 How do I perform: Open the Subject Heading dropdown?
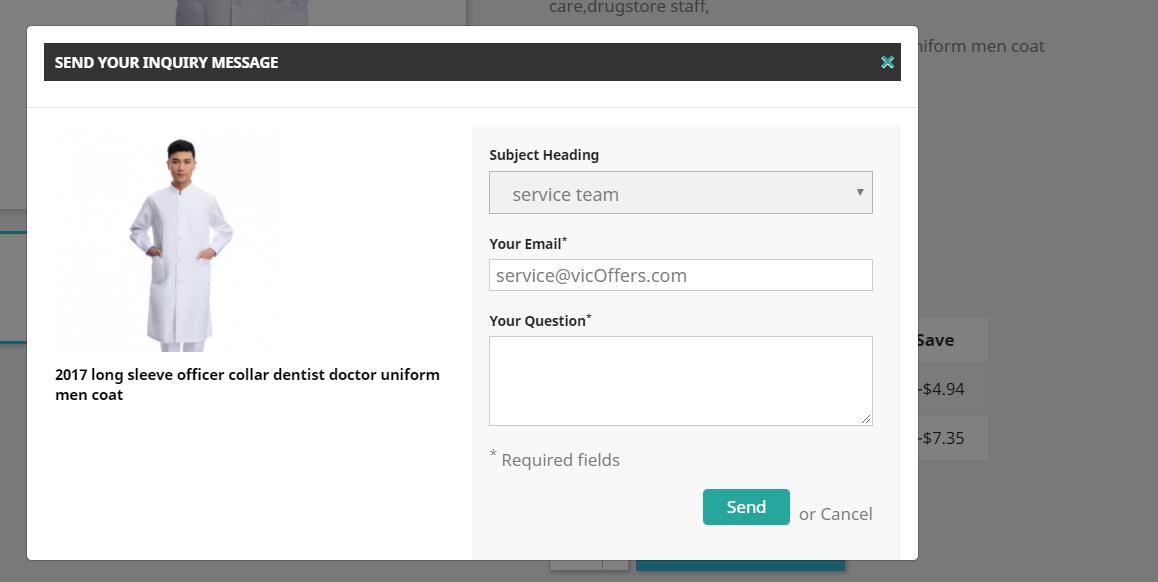point(680,193)
